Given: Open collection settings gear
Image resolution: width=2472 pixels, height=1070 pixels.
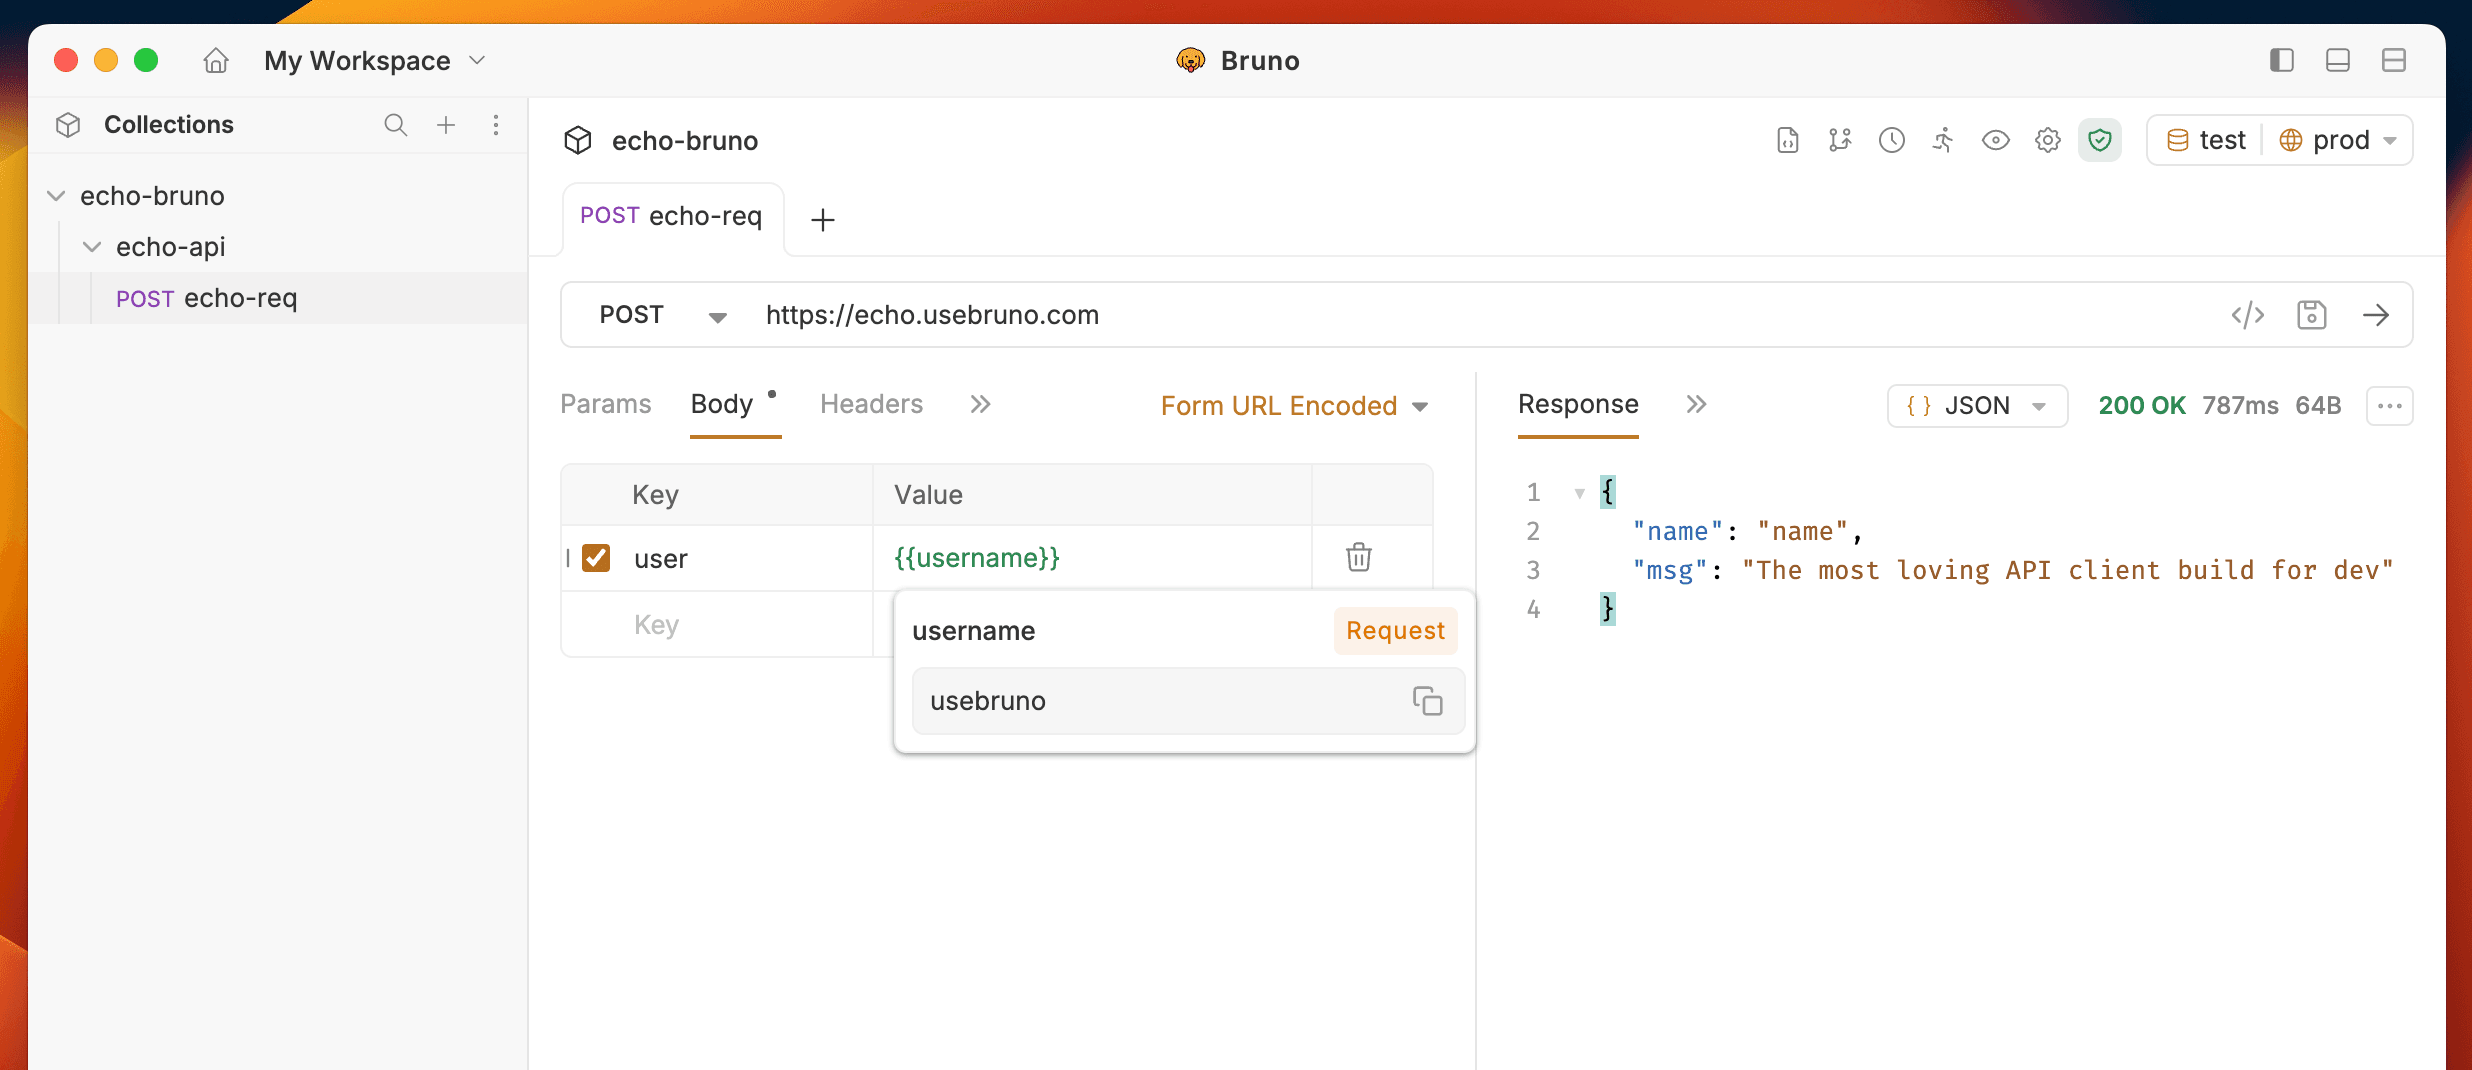Looking at the screenshot, I should click(x=2047, y=140).
